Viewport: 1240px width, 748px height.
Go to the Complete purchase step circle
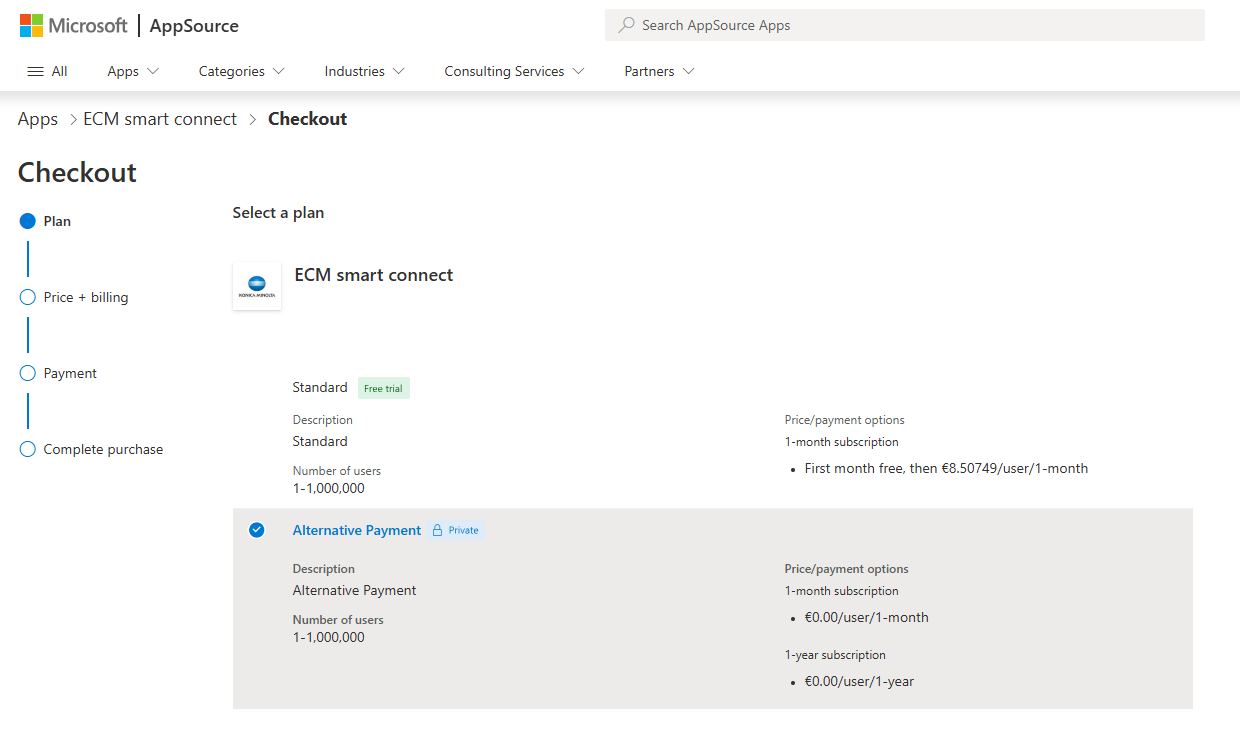[28, 449]
